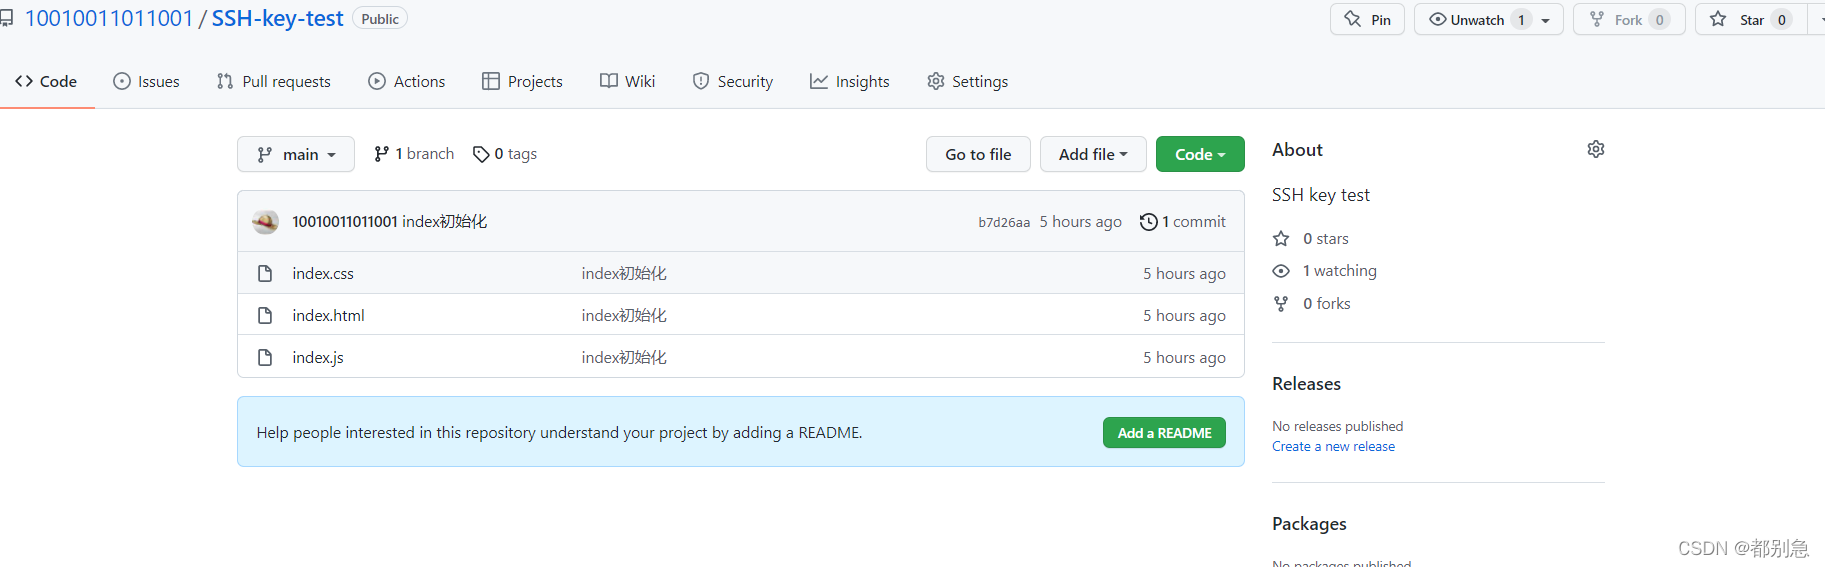1825x567 pixels.
Task: Open commit message in index.html row
Action: 624,315
